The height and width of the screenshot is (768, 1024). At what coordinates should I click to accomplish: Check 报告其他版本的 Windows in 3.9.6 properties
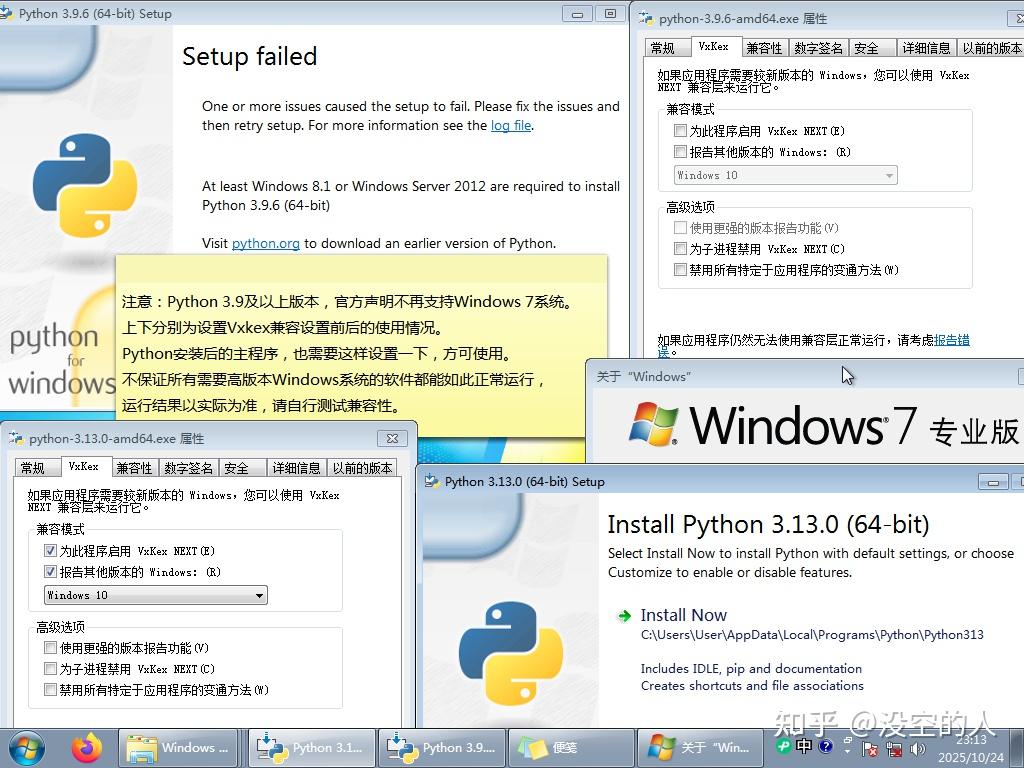click(x=680, y=152)
